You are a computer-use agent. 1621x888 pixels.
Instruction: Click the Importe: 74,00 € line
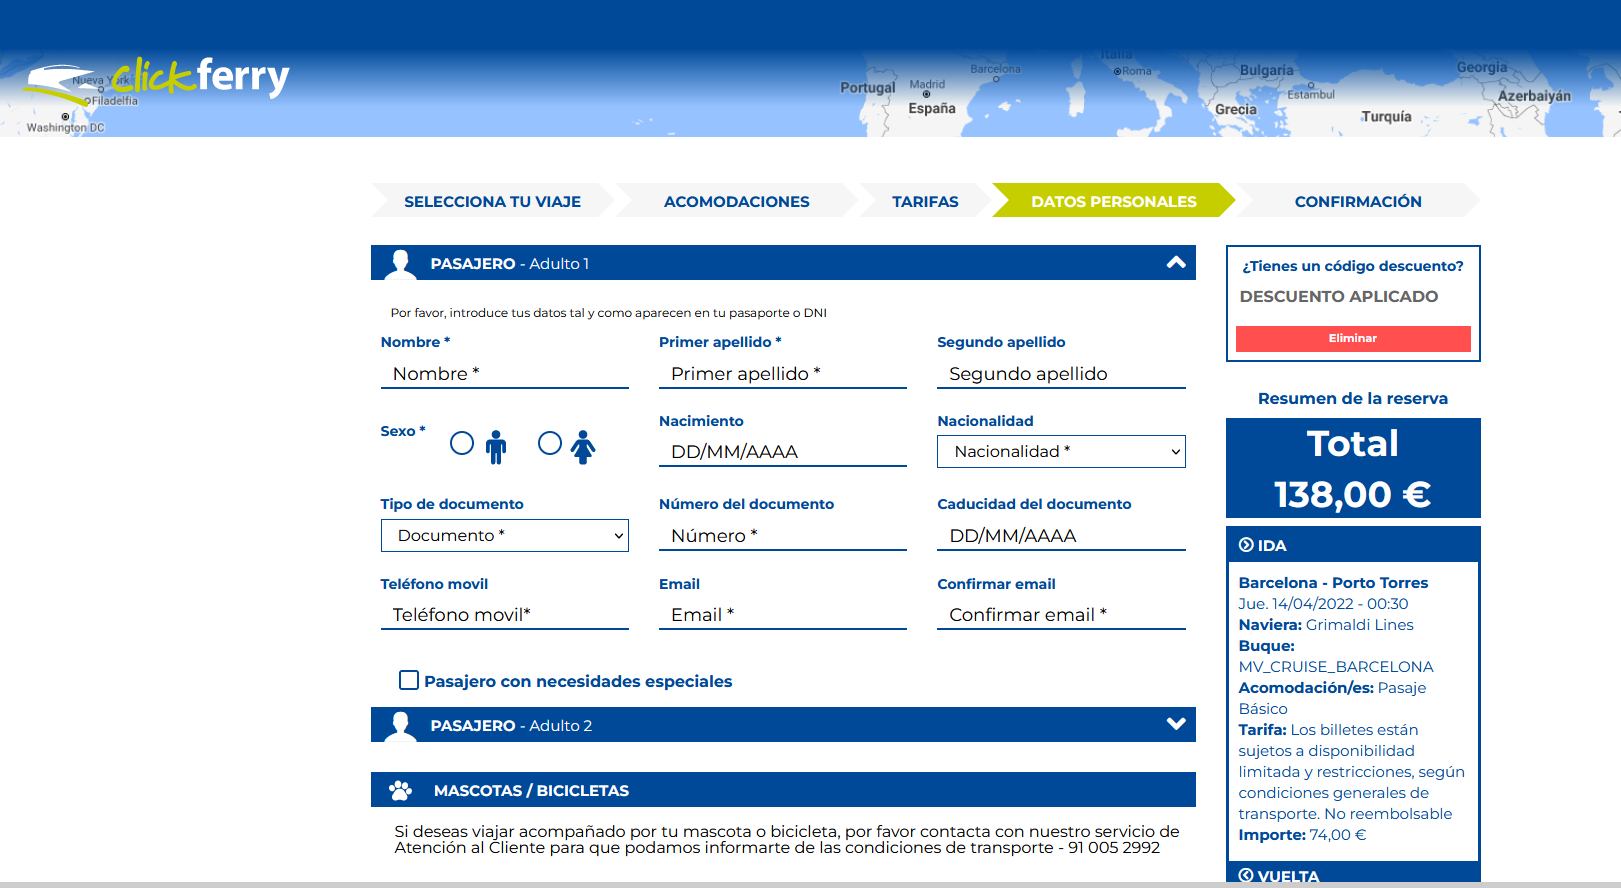(x=1302, y=835)
